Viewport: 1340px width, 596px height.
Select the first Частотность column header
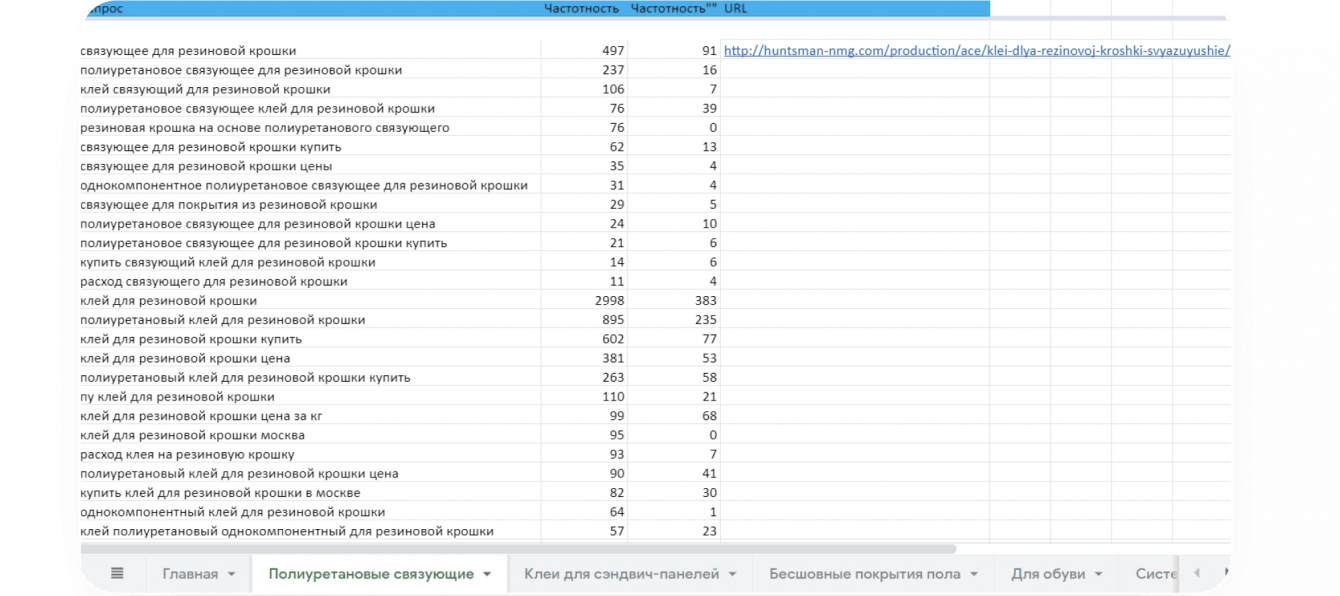click(580, 9)
